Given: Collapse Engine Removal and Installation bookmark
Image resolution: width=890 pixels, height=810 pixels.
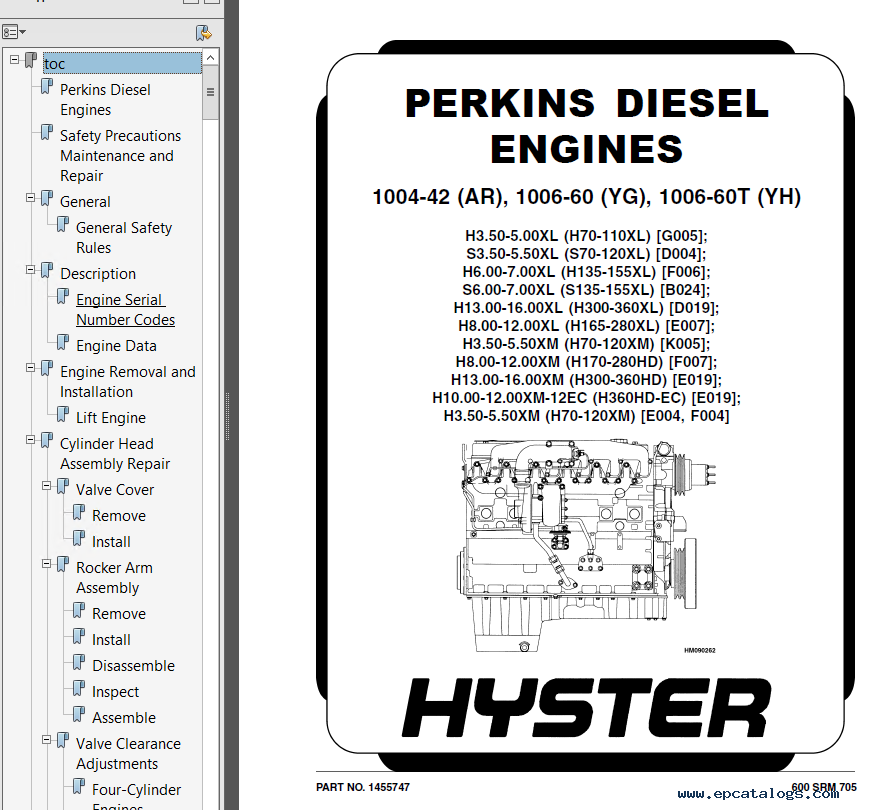Looking at the screenshot, I should [x=31, y=368].
